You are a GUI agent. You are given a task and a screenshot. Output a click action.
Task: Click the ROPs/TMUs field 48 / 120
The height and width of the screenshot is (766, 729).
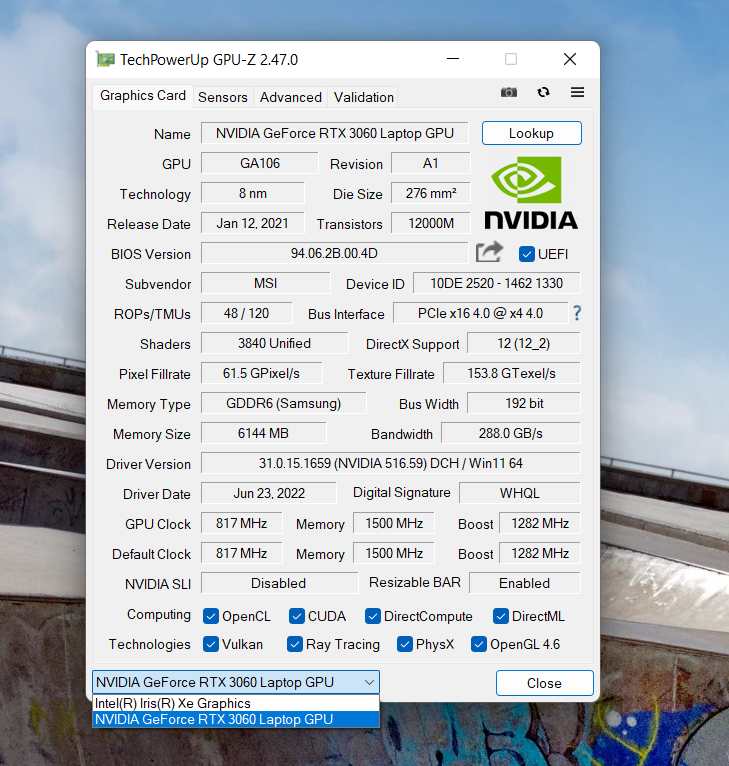247,313
